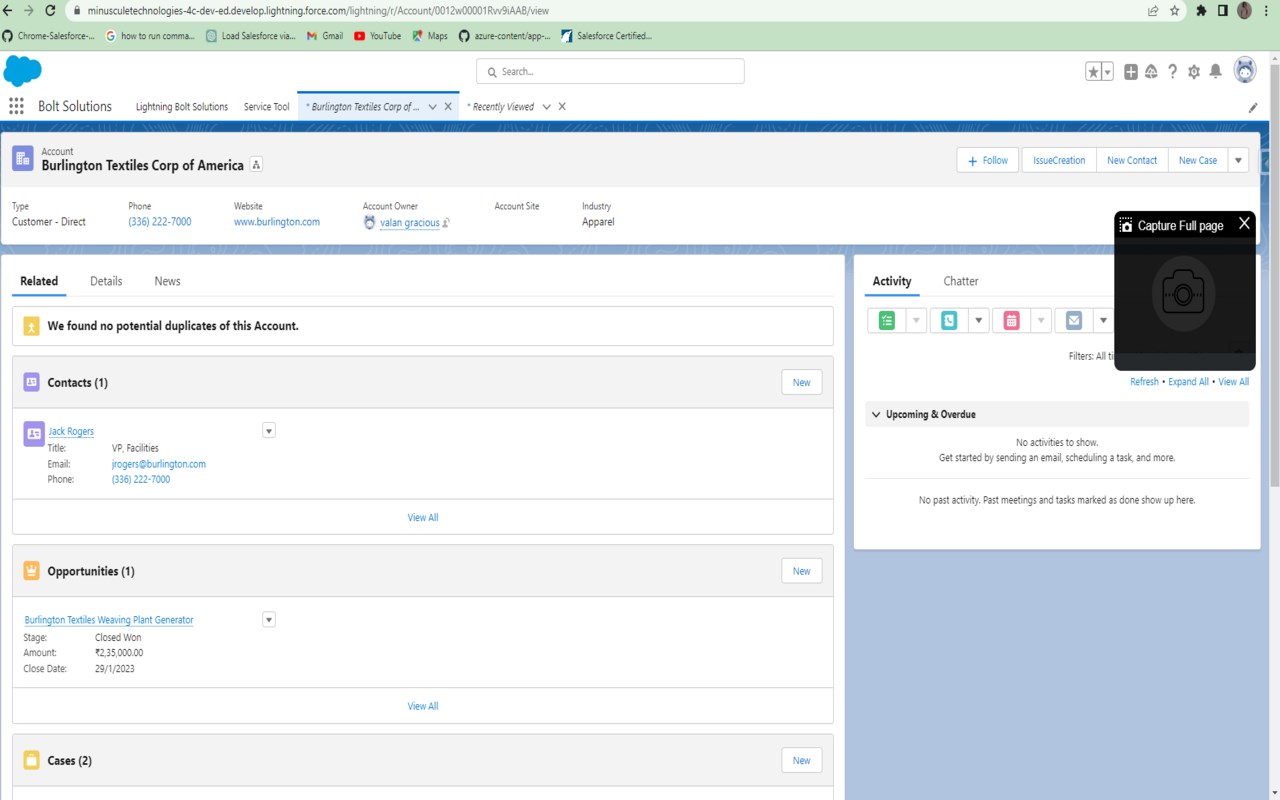This screenshot has width=1280, height=800.
Task: Open the favorites list dropdown arrow
Action: (x=1108, y=72)
